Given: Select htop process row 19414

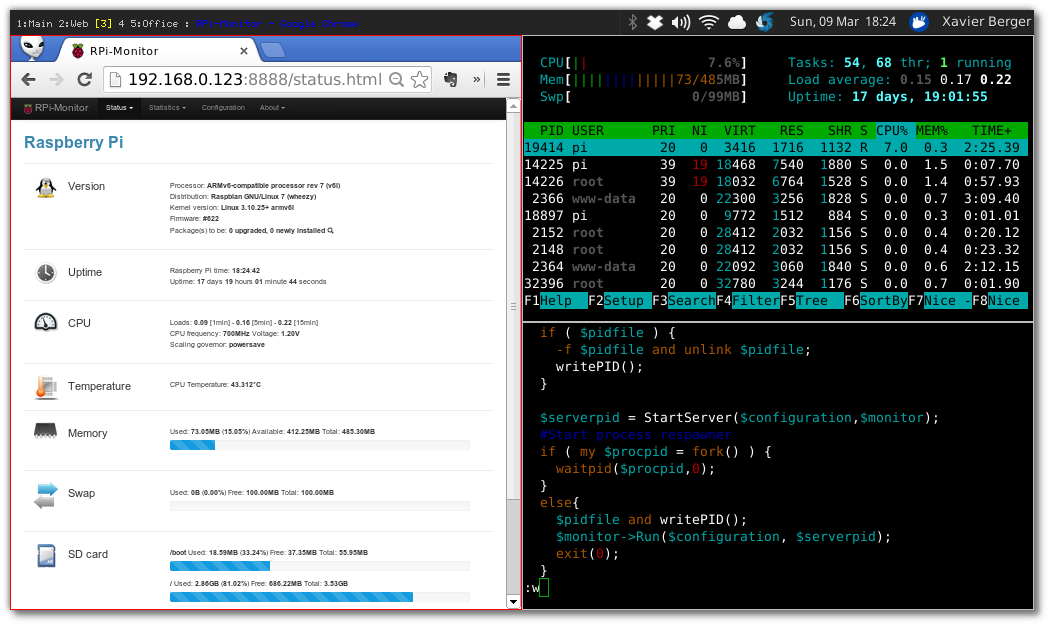Looking at the screenshot, I should tap(775, 147).
